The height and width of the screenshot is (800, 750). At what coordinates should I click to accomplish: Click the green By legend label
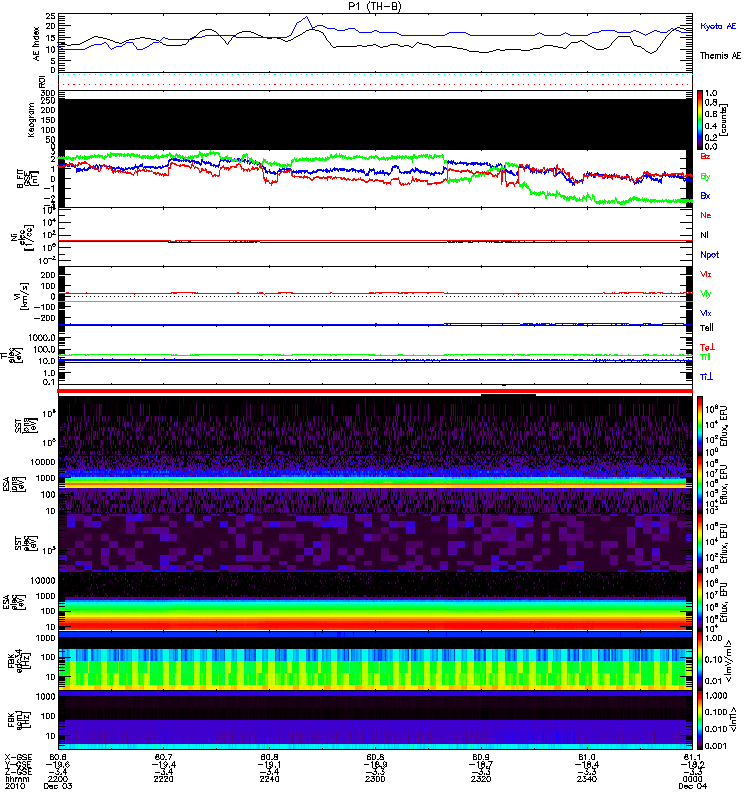(705, 177)
